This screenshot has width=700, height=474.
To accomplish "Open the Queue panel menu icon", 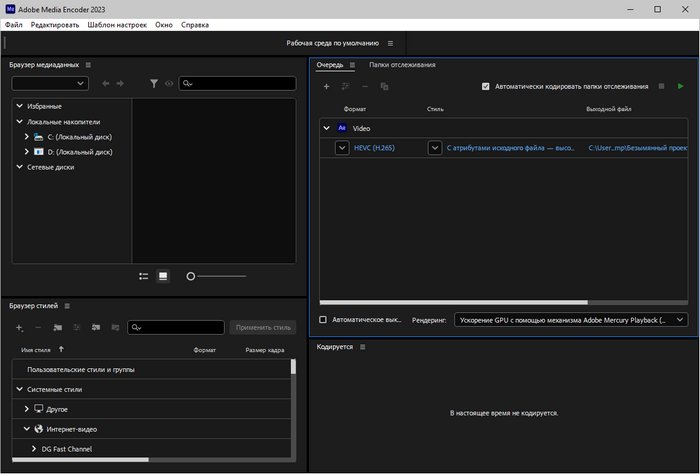I will pyautogui.click(x=352, y=65).
